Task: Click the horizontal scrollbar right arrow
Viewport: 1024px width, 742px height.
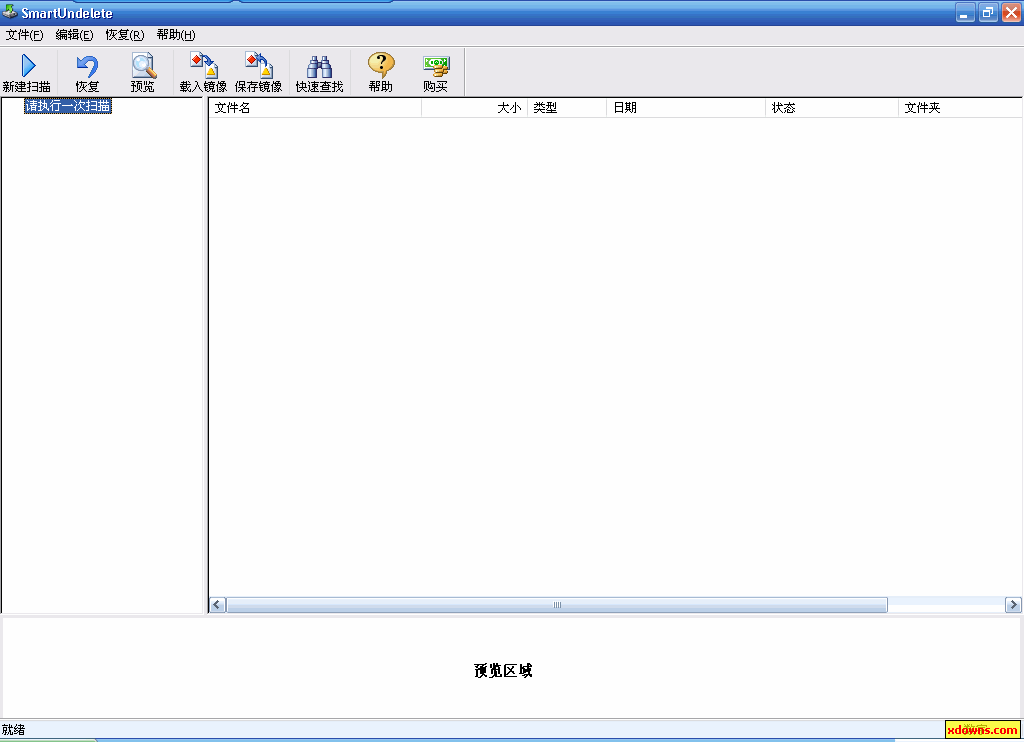Action: (x=1013, y=605)
